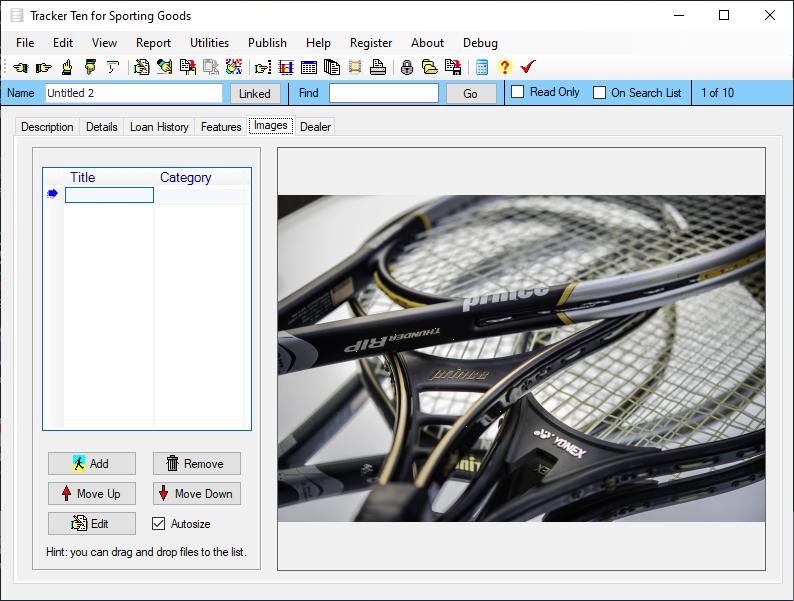Click the printer icon

click(x=378, y=67)
